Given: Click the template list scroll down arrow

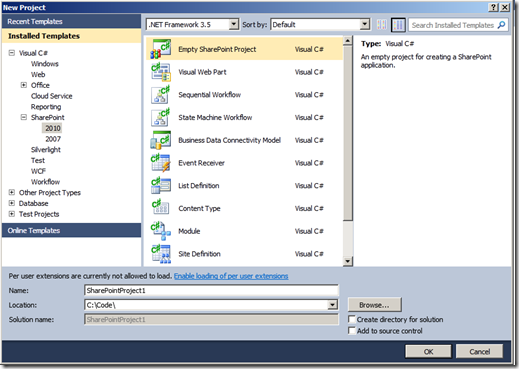Looking at the screenshot, I should pos(347,261).
